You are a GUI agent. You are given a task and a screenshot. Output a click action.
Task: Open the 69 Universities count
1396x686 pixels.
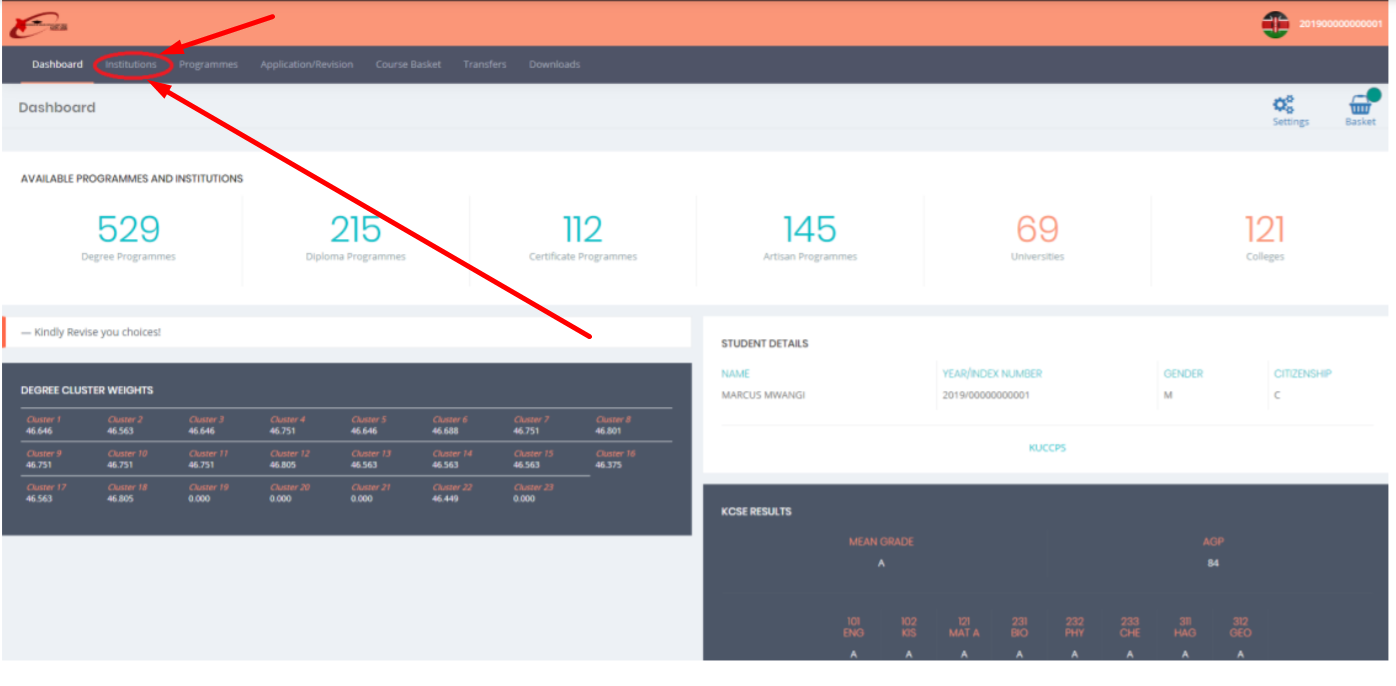coord(1037,230)
